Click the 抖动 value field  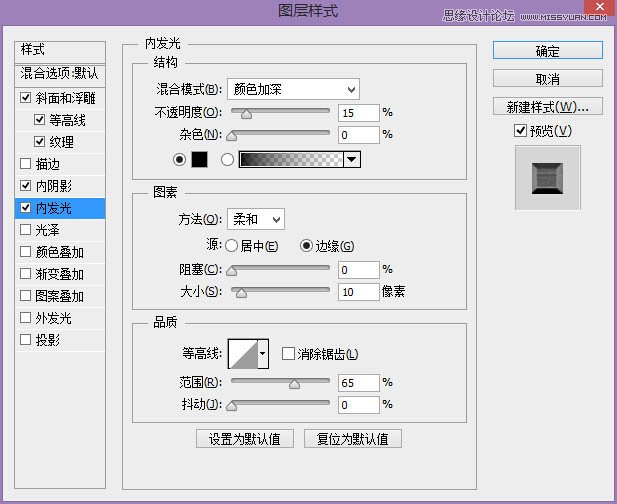(358, 405)
